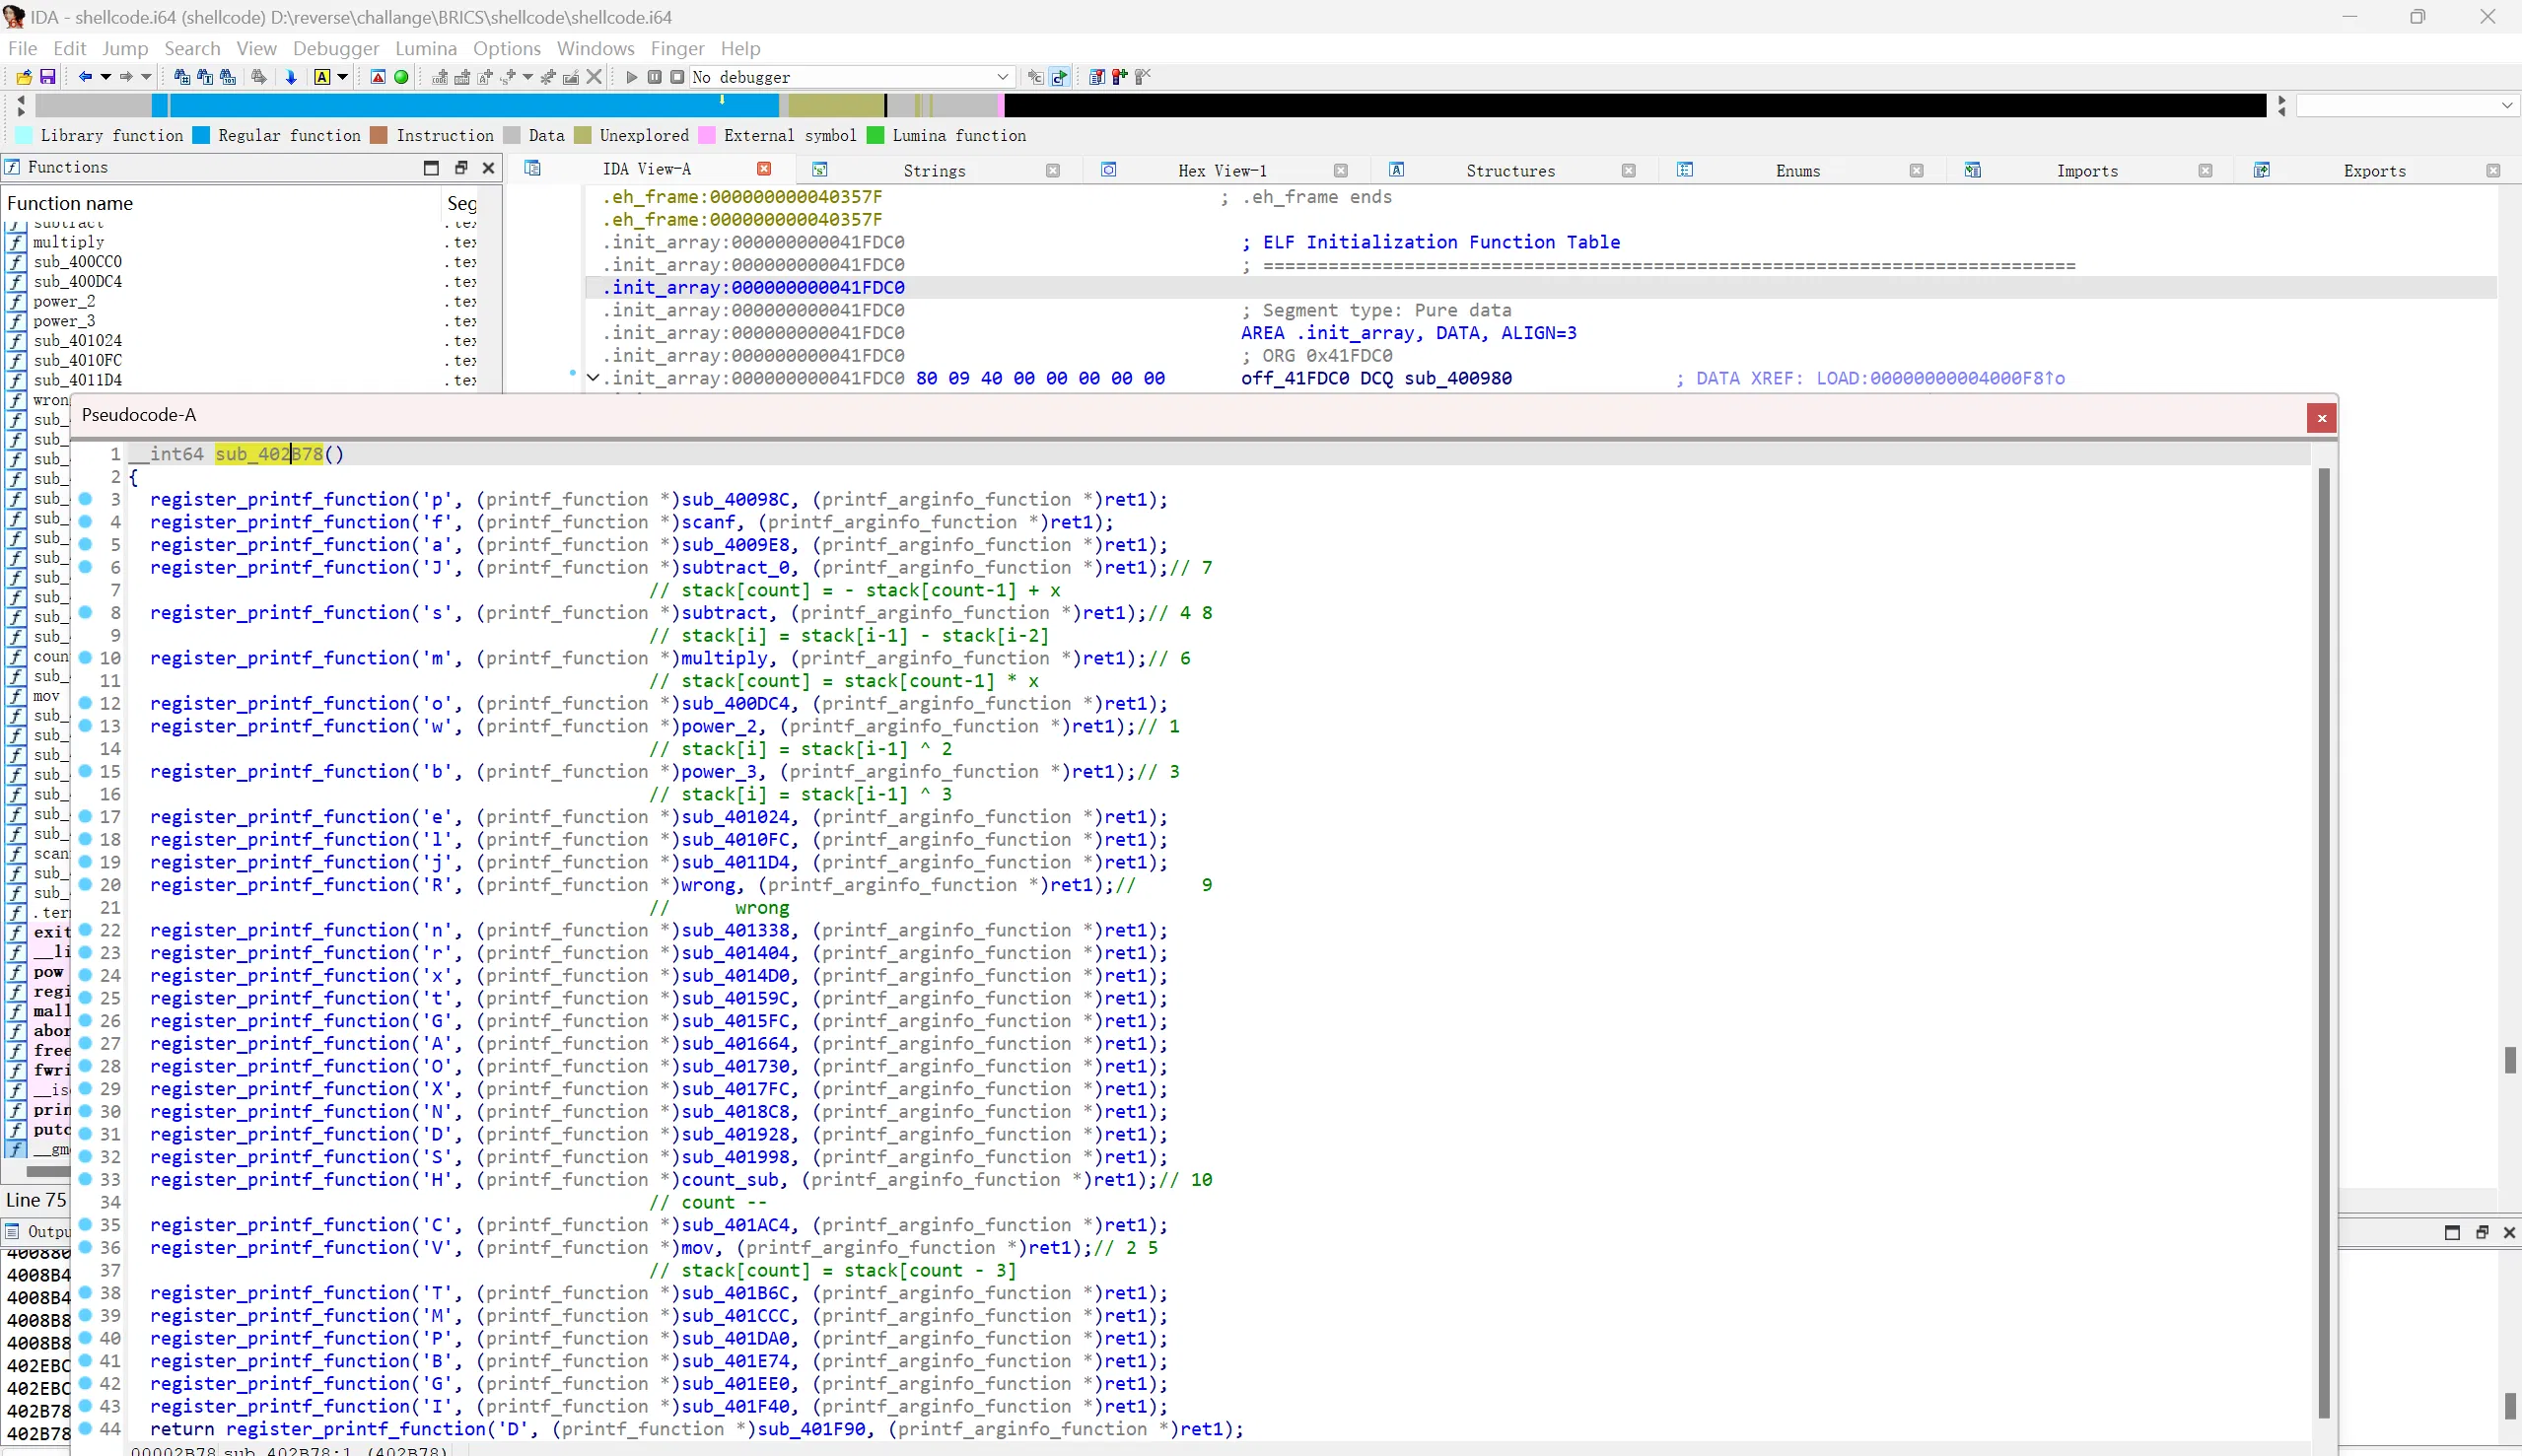This screenshot has width=2522, height=1456.
Task: Click the yellow 'A' text search icon
Action: point(322,77)
